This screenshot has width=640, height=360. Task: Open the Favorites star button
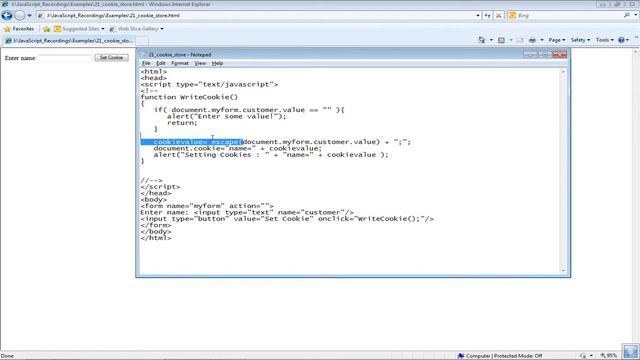click(19, 29)
